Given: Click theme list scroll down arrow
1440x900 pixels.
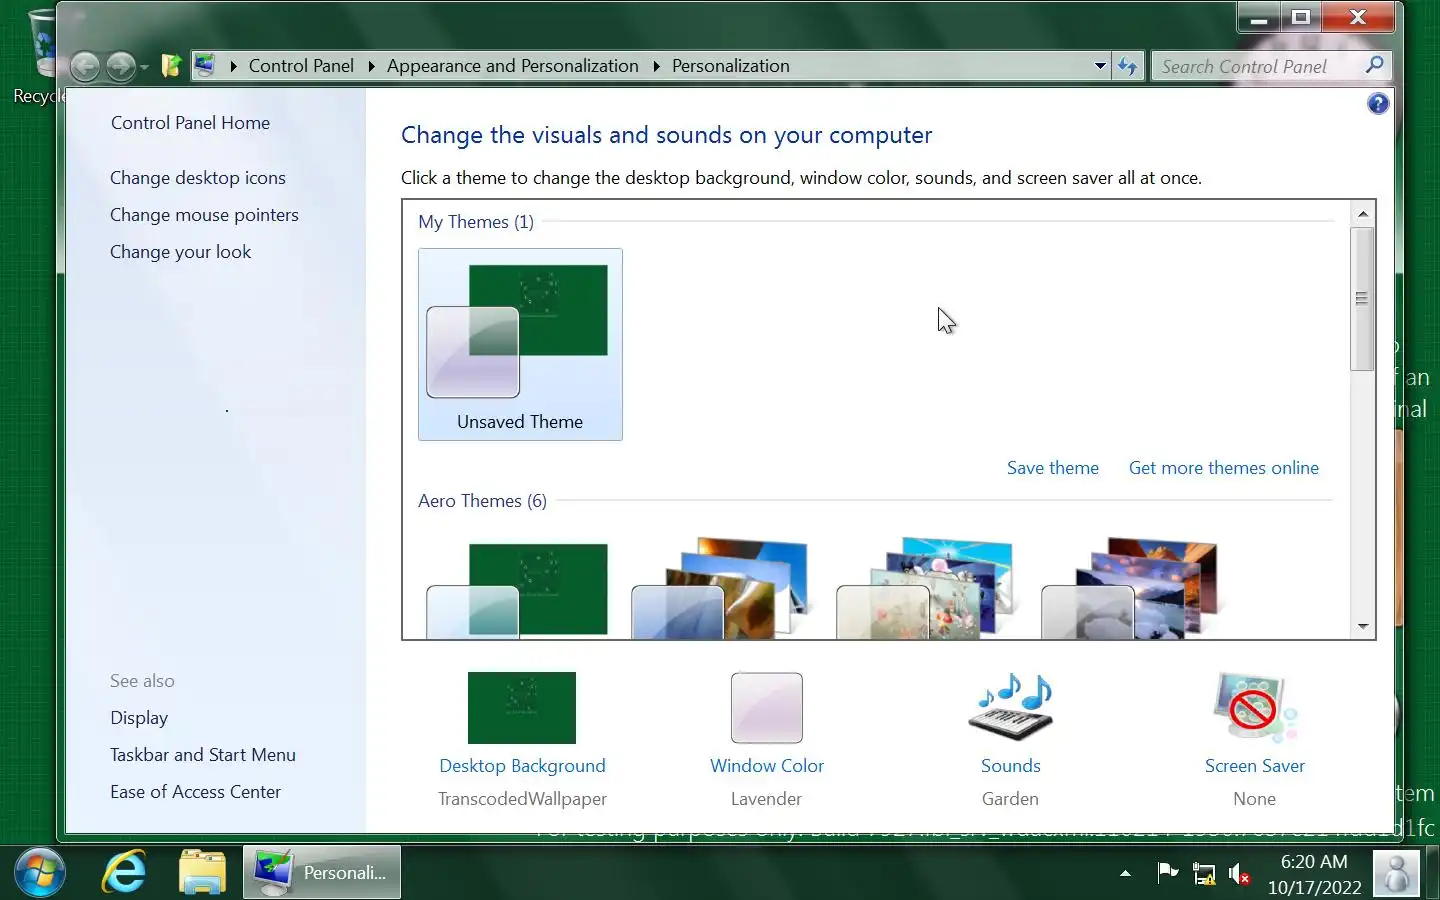Looking at the screenshot, I should (1362, 626).
